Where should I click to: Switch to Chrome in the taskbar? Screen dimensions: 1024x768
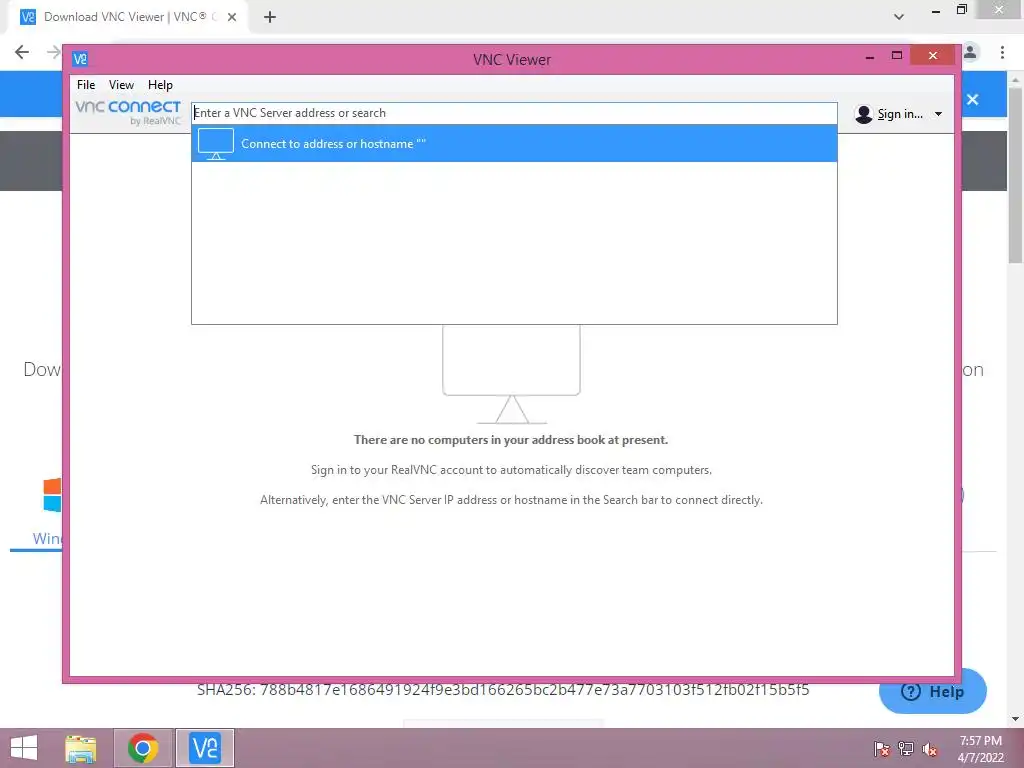click(143, 748)
